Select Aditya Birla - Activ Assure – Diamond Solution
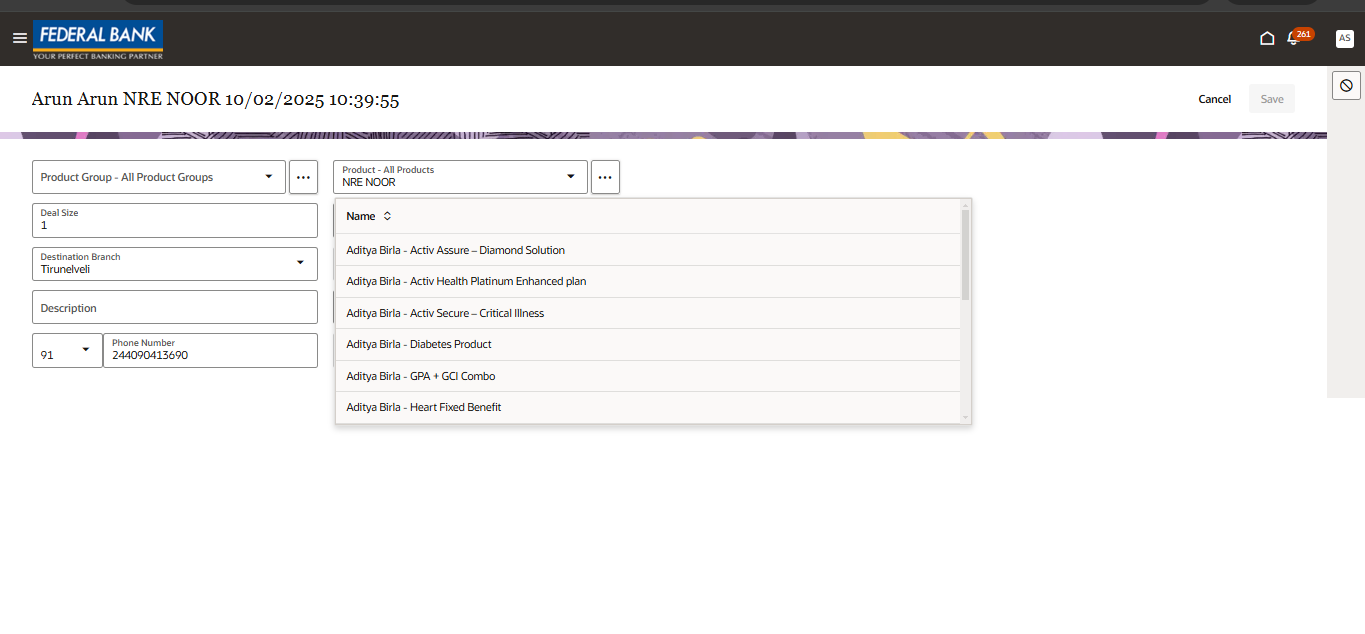The image size is (1365, 634). (x=648, y=250)
